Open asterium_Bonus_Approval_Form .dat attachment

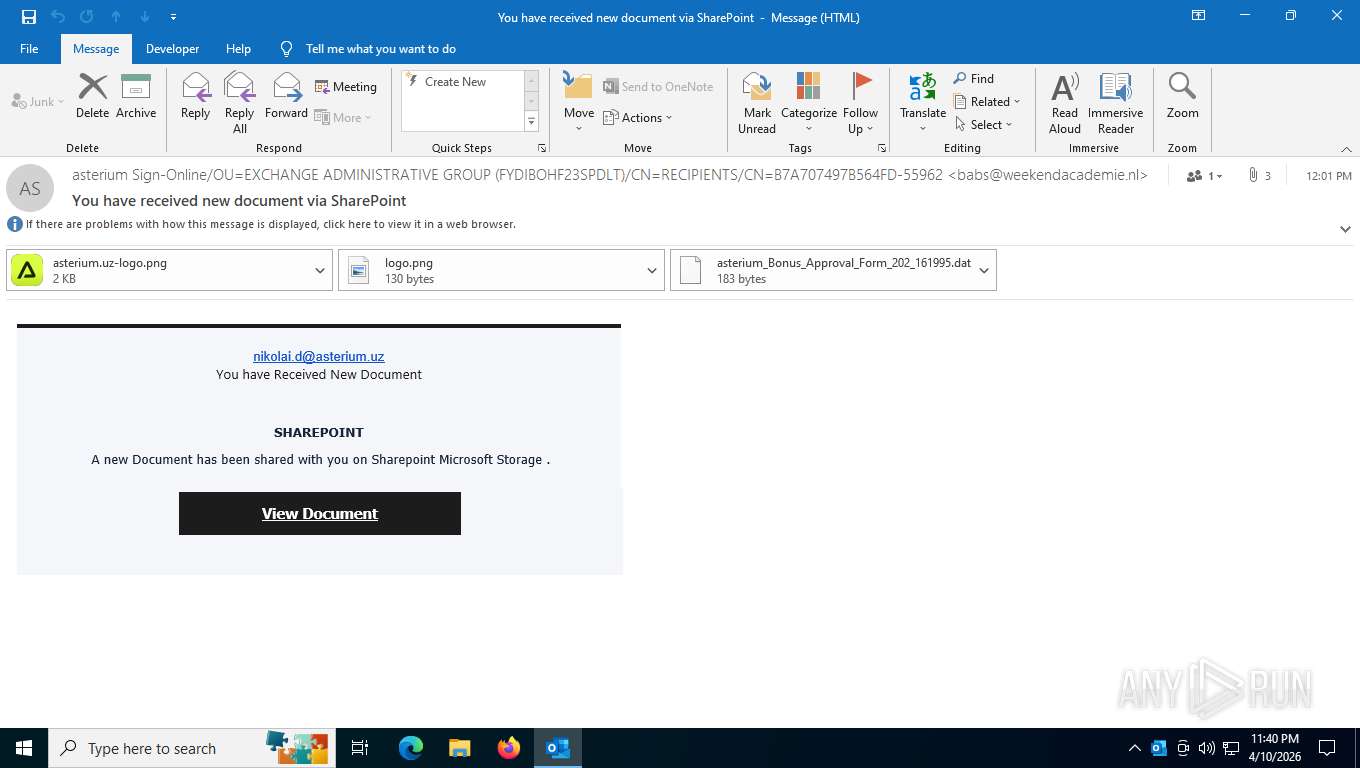coord(822,270)
